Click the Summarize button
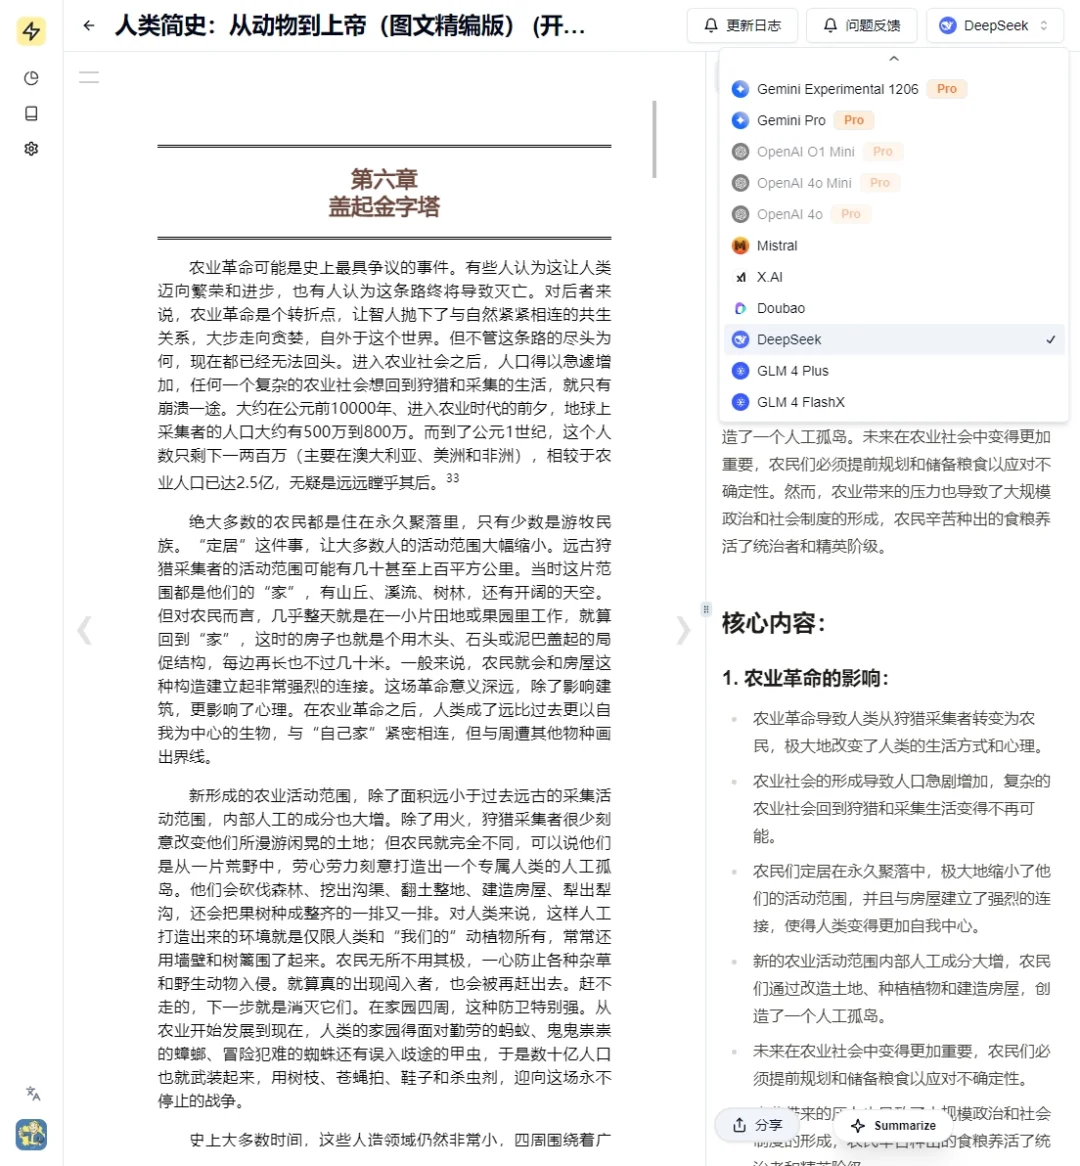Viewport: 1080px width, 1166px height. 893,1125
